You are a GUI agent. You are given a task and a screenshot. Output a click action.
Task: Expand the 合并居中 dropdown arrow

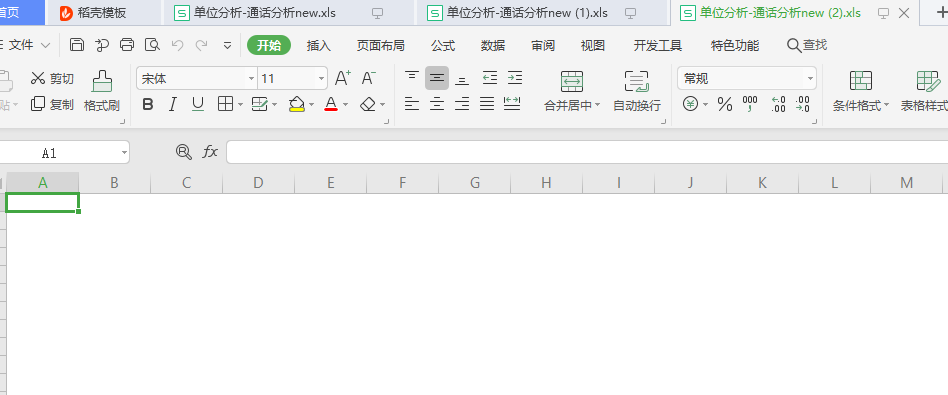click(x=597, y=105)
